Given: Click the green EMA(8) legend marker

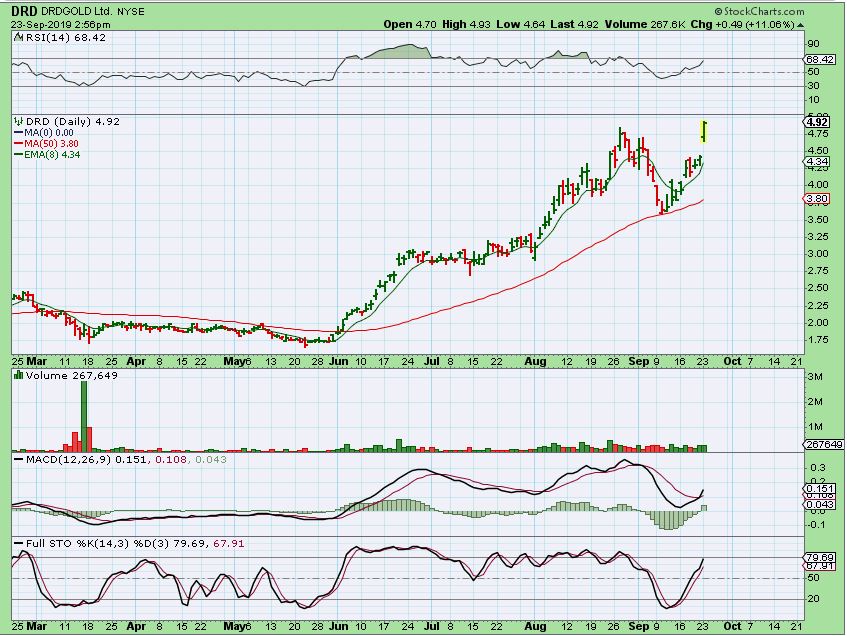Looking at the screenshot, I should [x=17, y=154].
